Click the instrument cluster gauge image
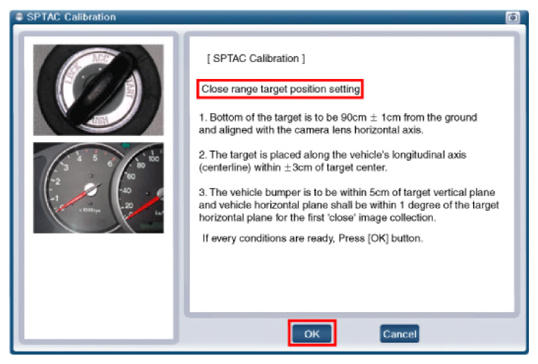538x364 pixels. click(x=98, y=188)
